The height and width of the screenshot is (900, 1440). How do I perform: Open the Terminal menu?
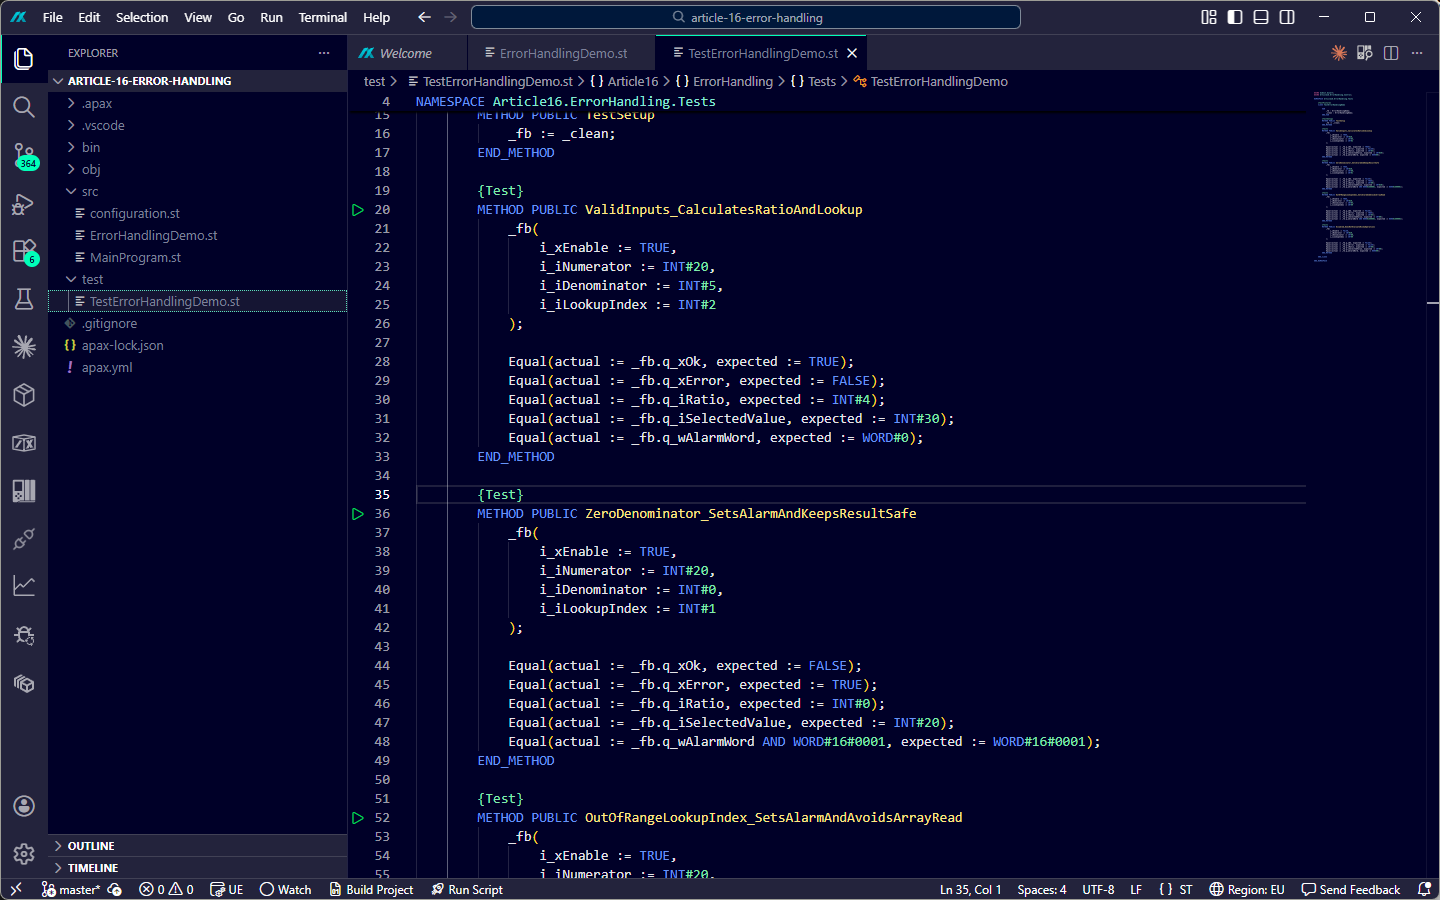point(322,17)
